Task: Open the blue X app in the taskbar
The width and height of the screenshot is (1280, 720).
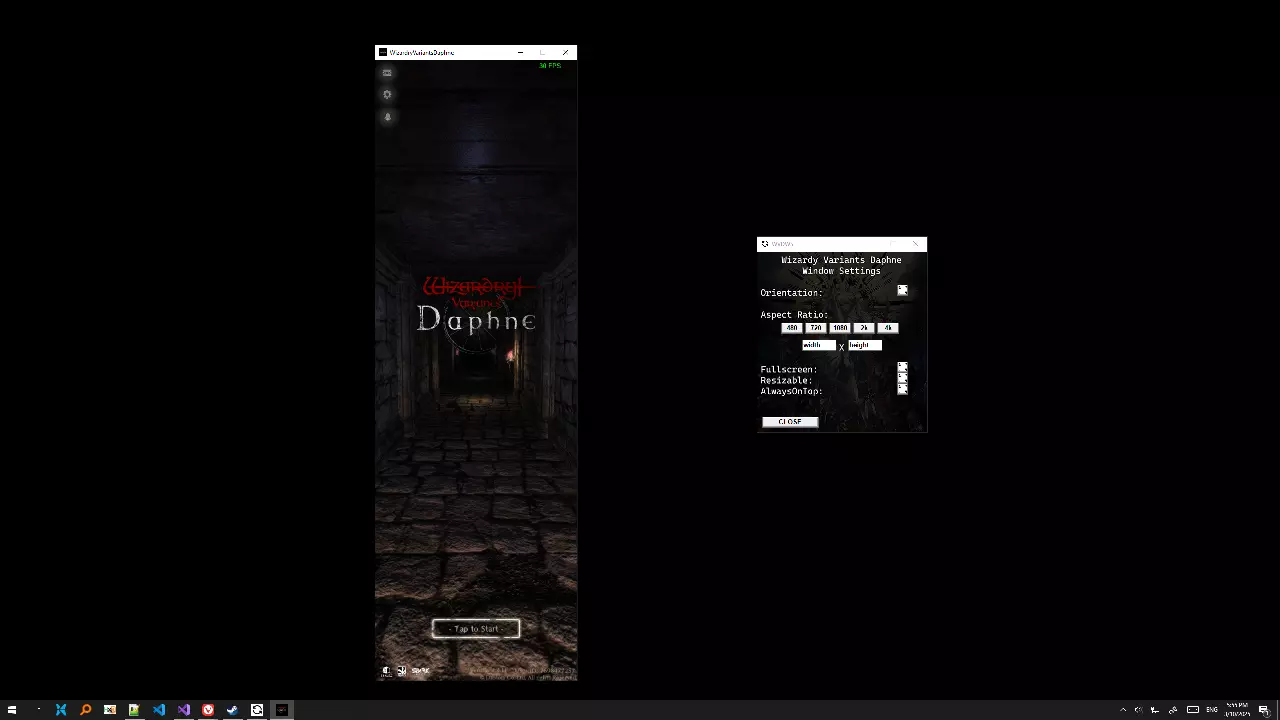Action: point(61,710)
